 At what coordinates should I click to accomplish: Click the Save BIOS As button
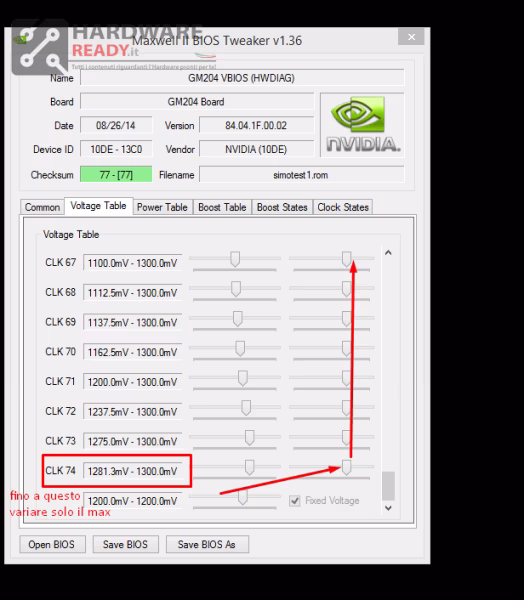pyautogui.click(x=207, y=544)
